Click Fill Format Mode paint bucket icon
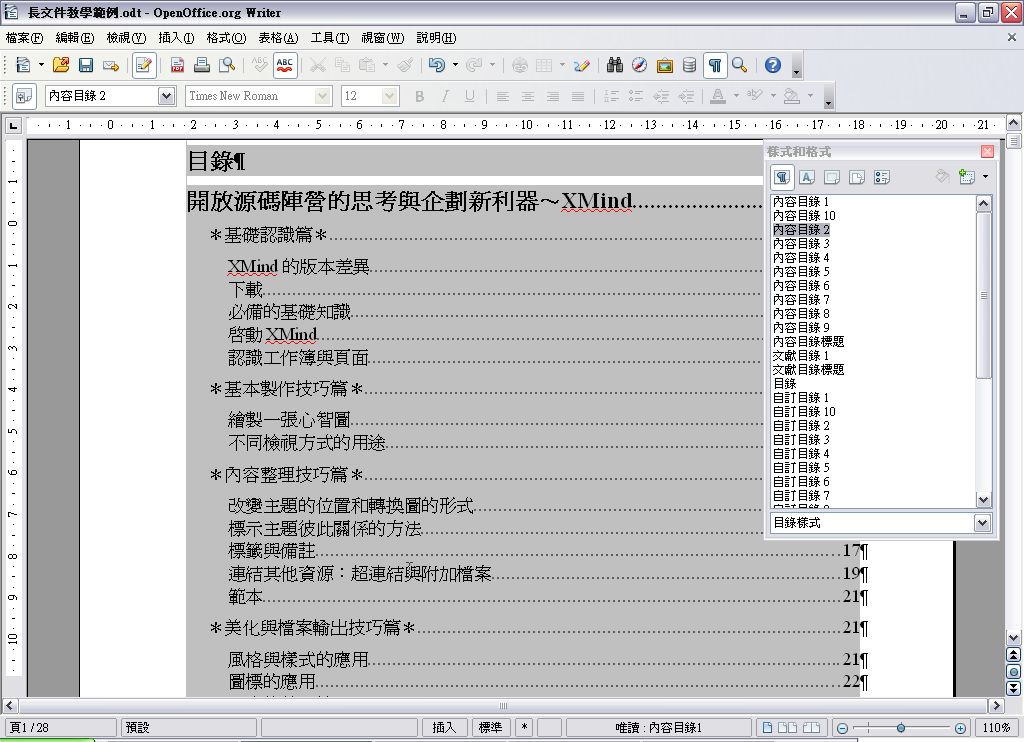The image size is (1024, 742). tap(942, 176)
